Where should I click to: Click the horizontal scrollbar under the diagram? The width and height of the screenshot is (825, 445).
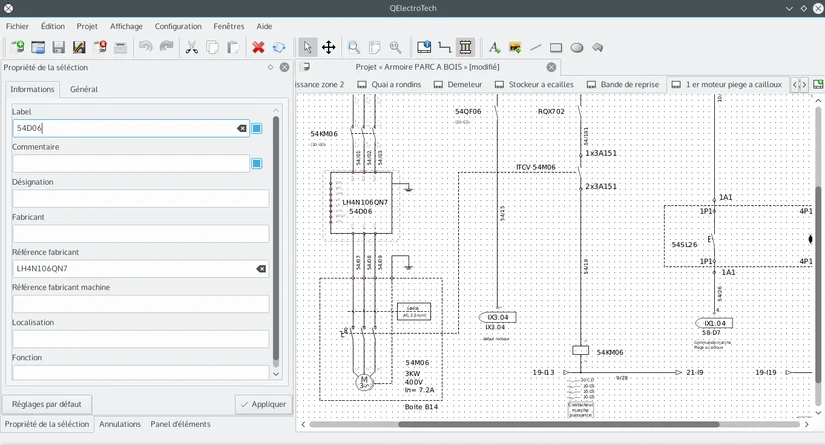pos(558,424)
